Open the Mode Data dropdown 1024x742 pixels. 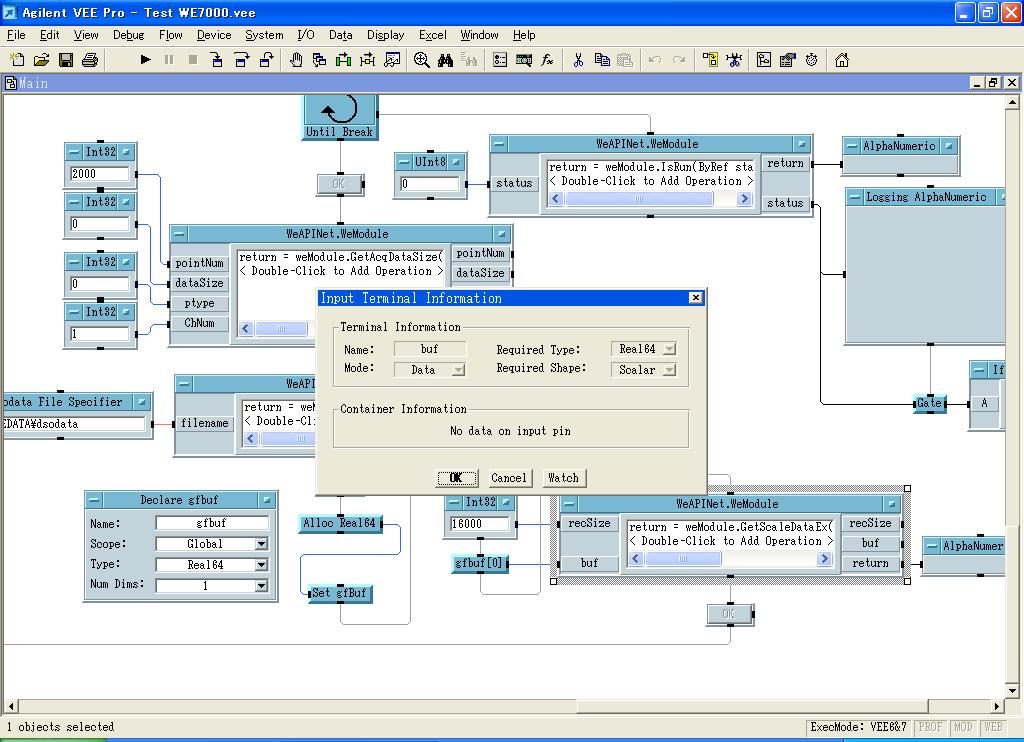458,370
